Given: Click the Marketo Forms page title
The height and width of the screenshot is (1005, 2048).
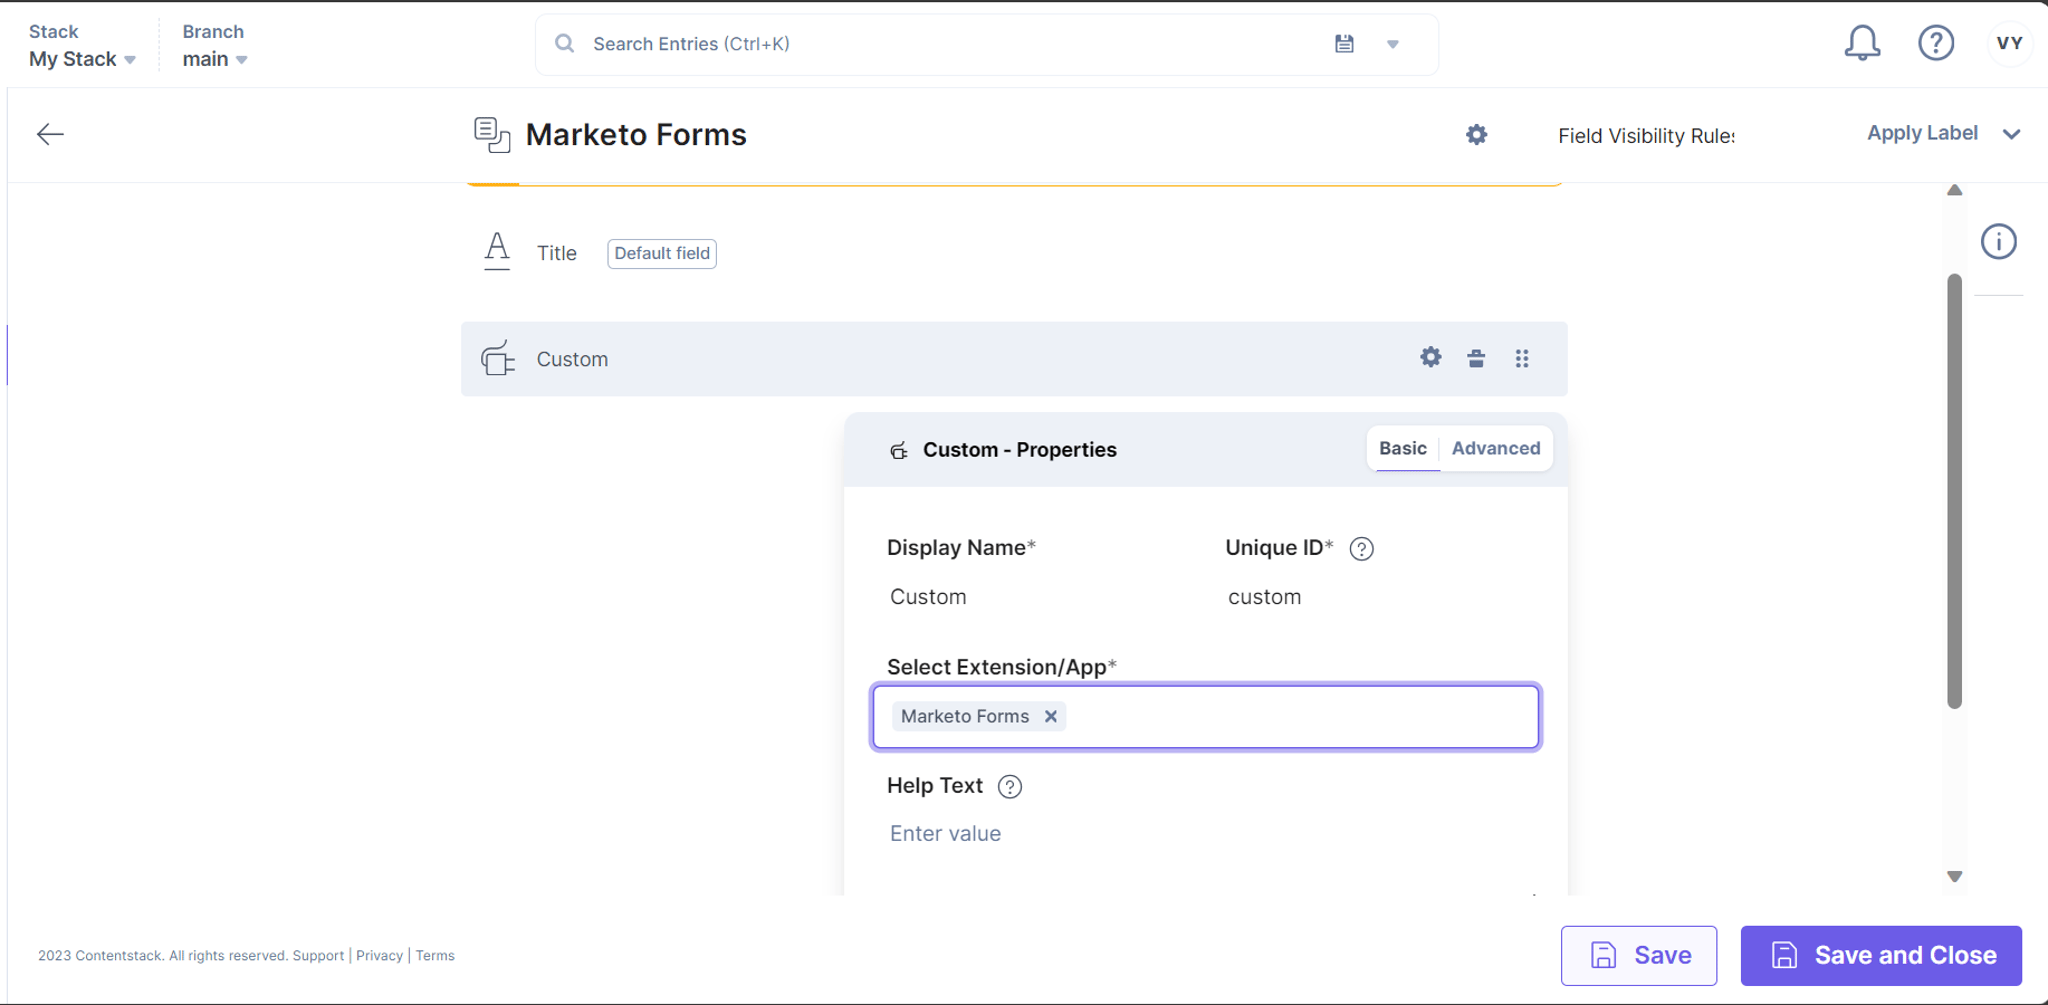Looking at the screenshot, I should click(636, 135).
